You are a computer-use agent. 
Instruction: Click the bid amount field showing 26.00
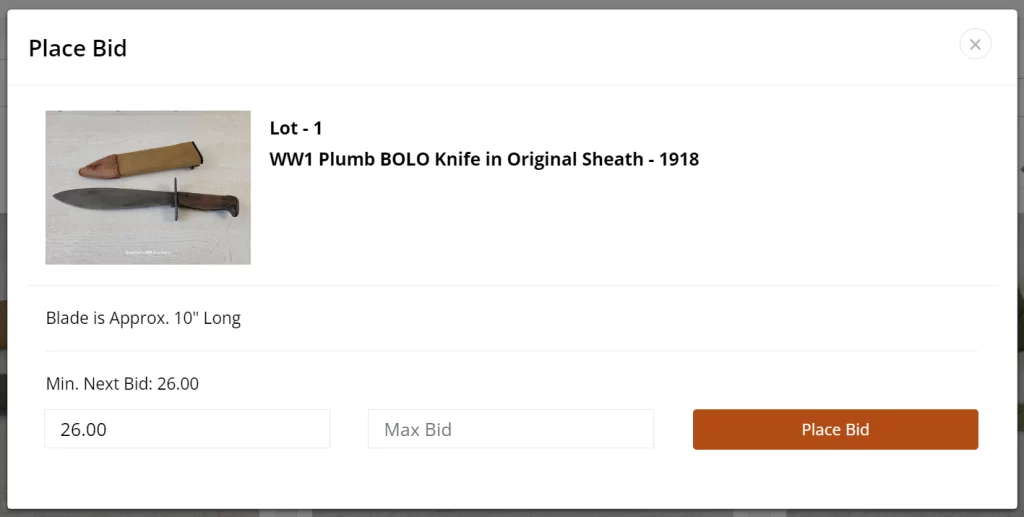(187, 429)
